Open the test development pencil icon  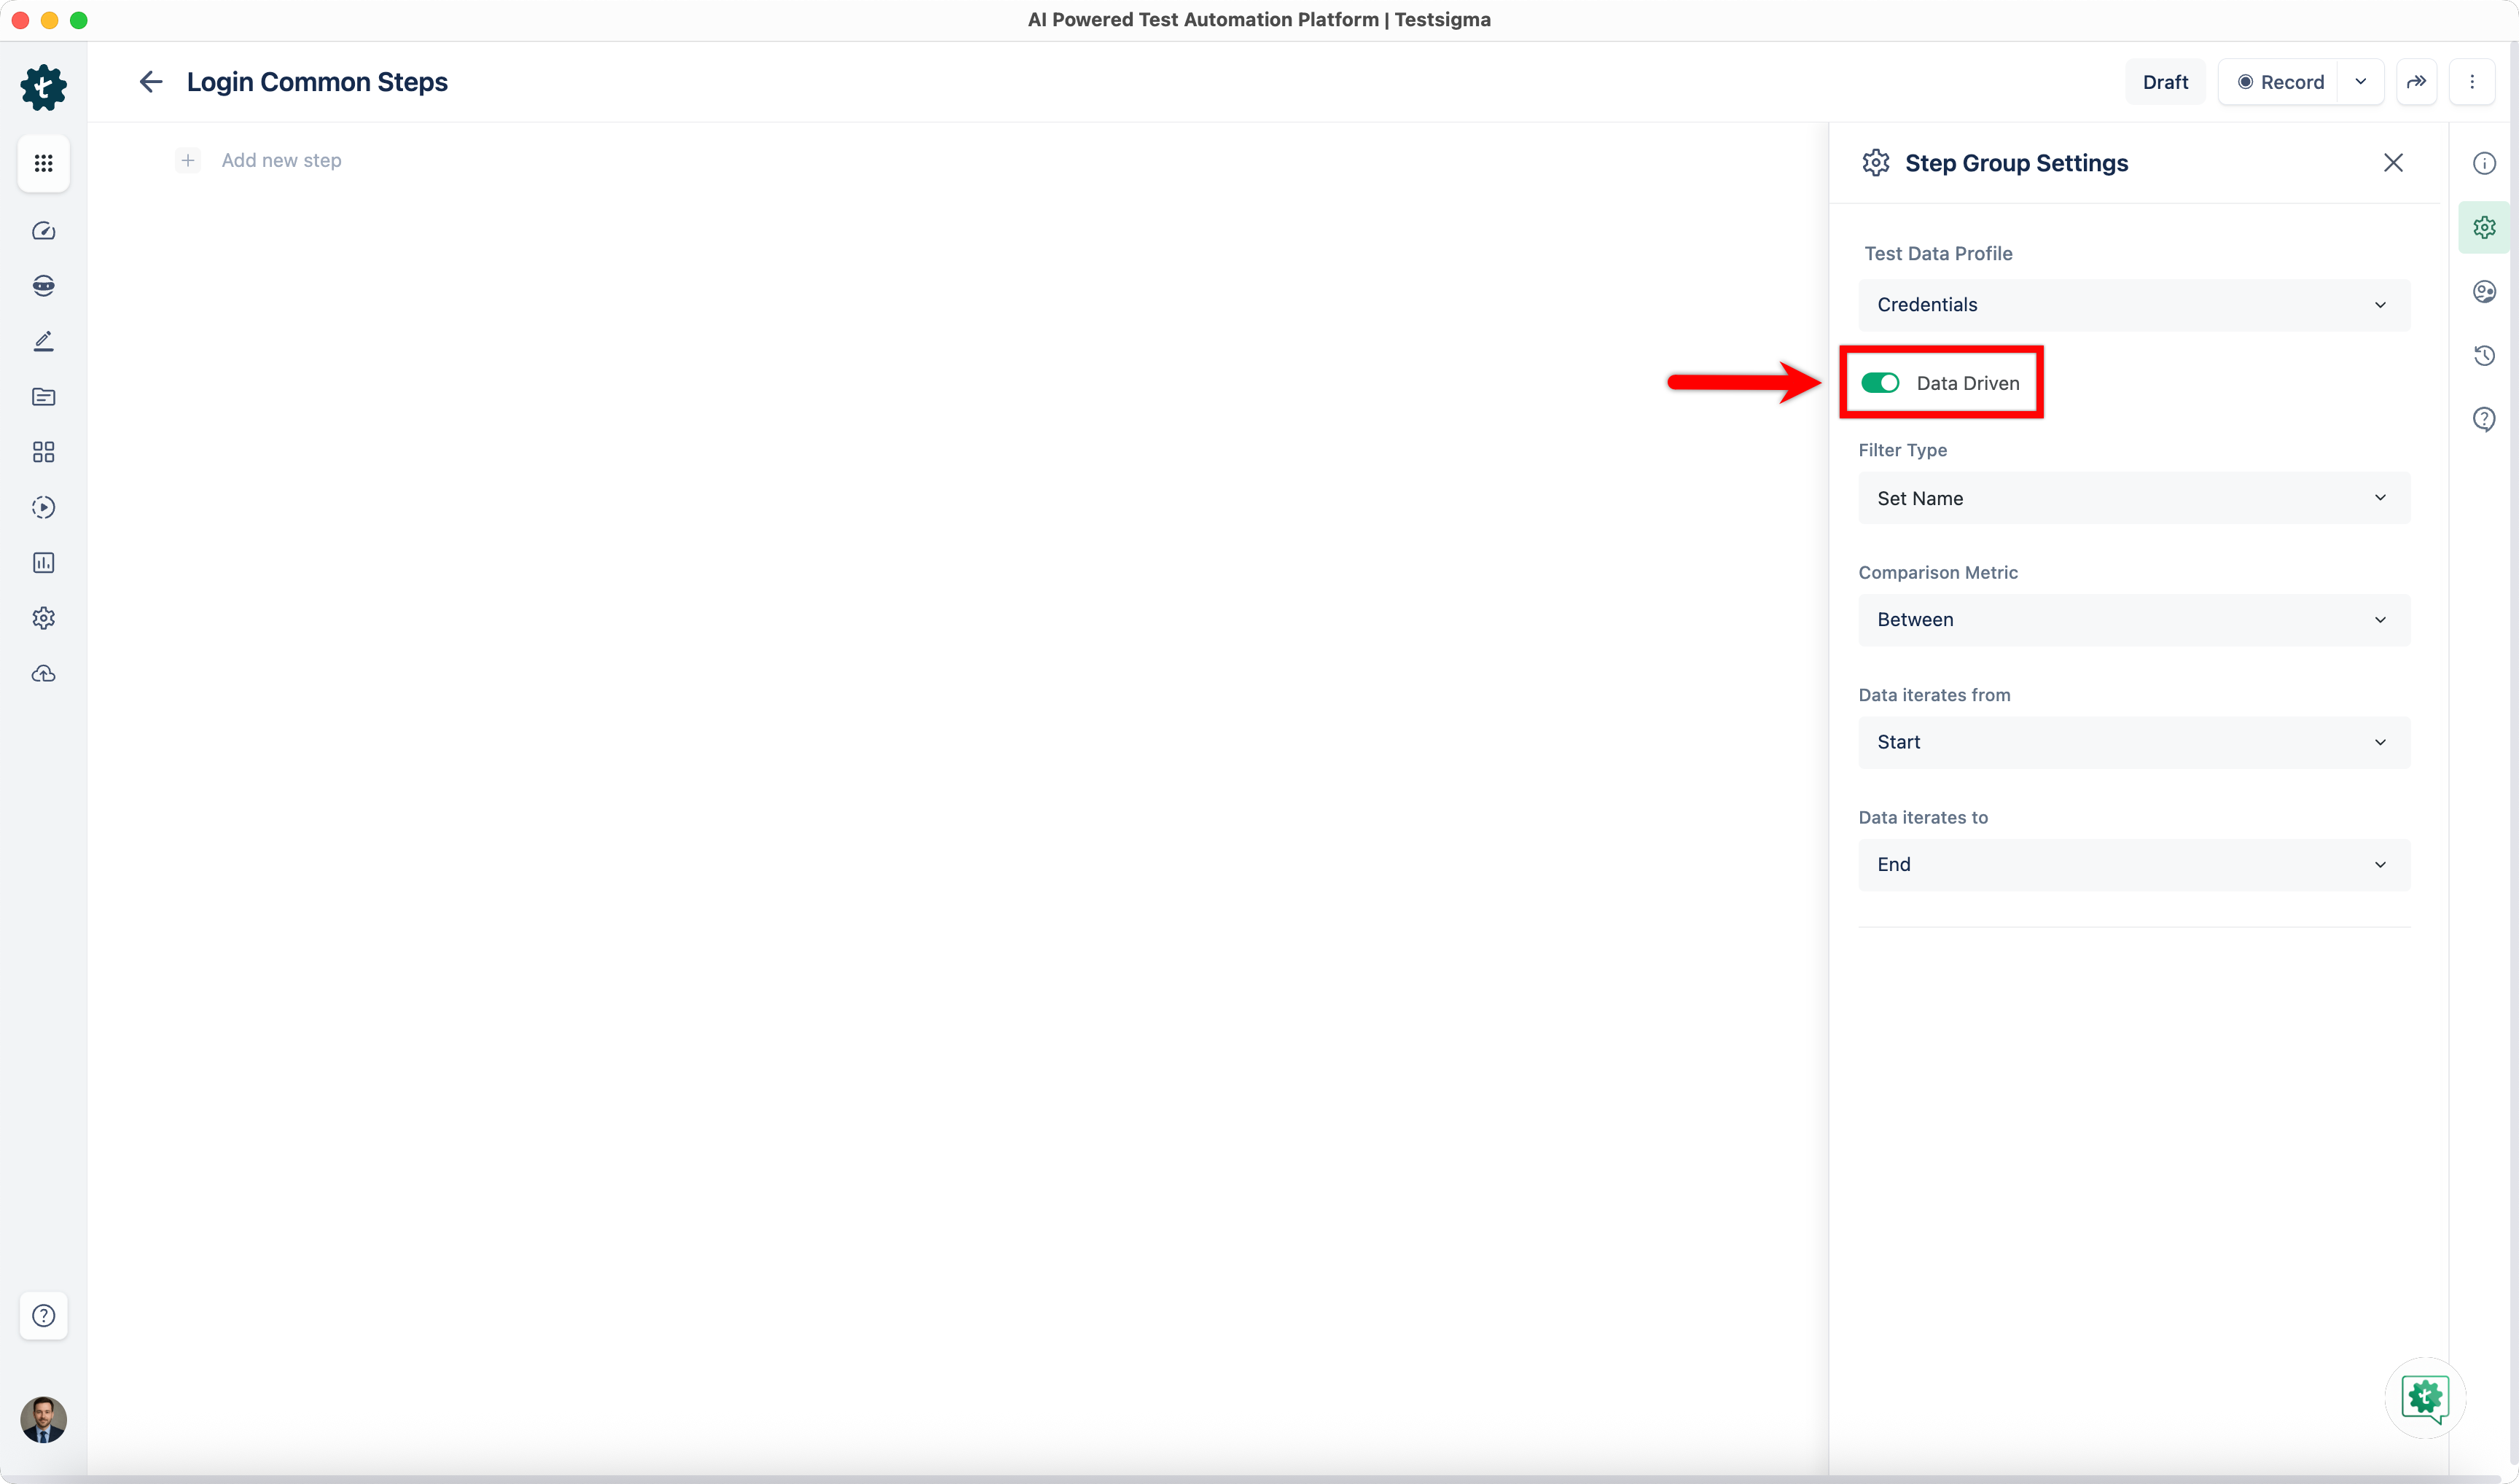(43, 341)
